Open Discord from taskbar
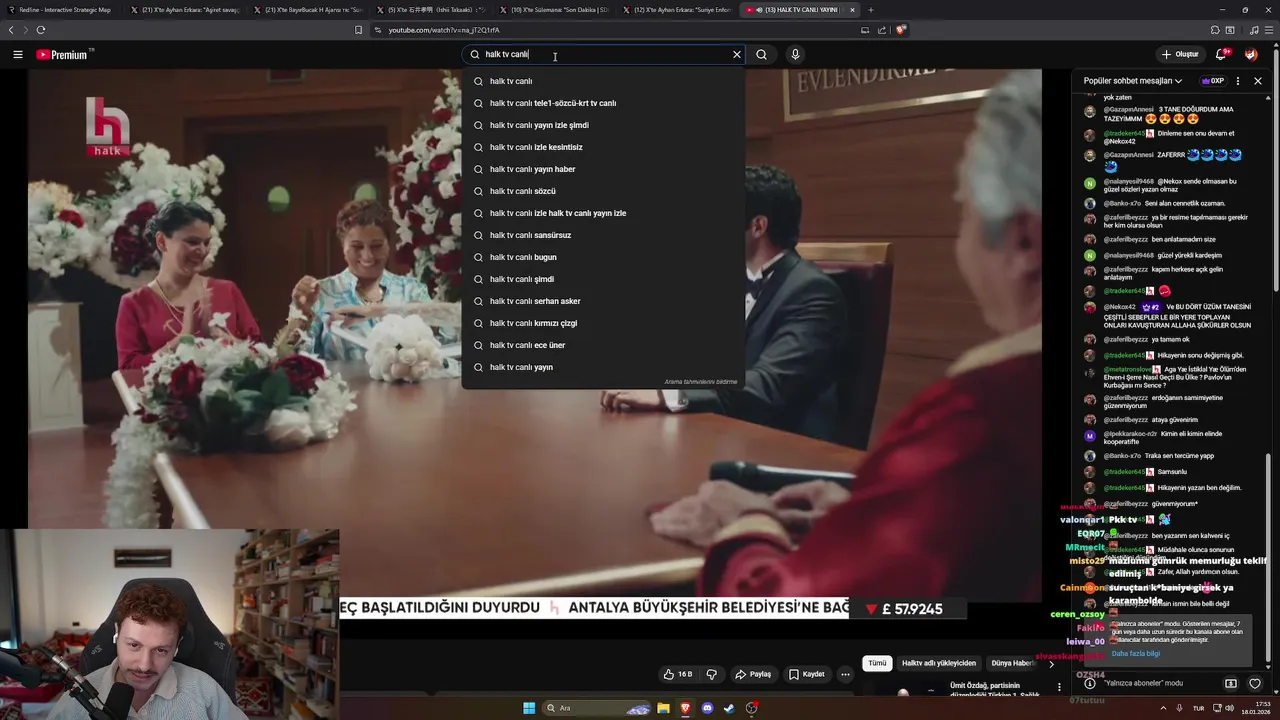 [707, 708]
